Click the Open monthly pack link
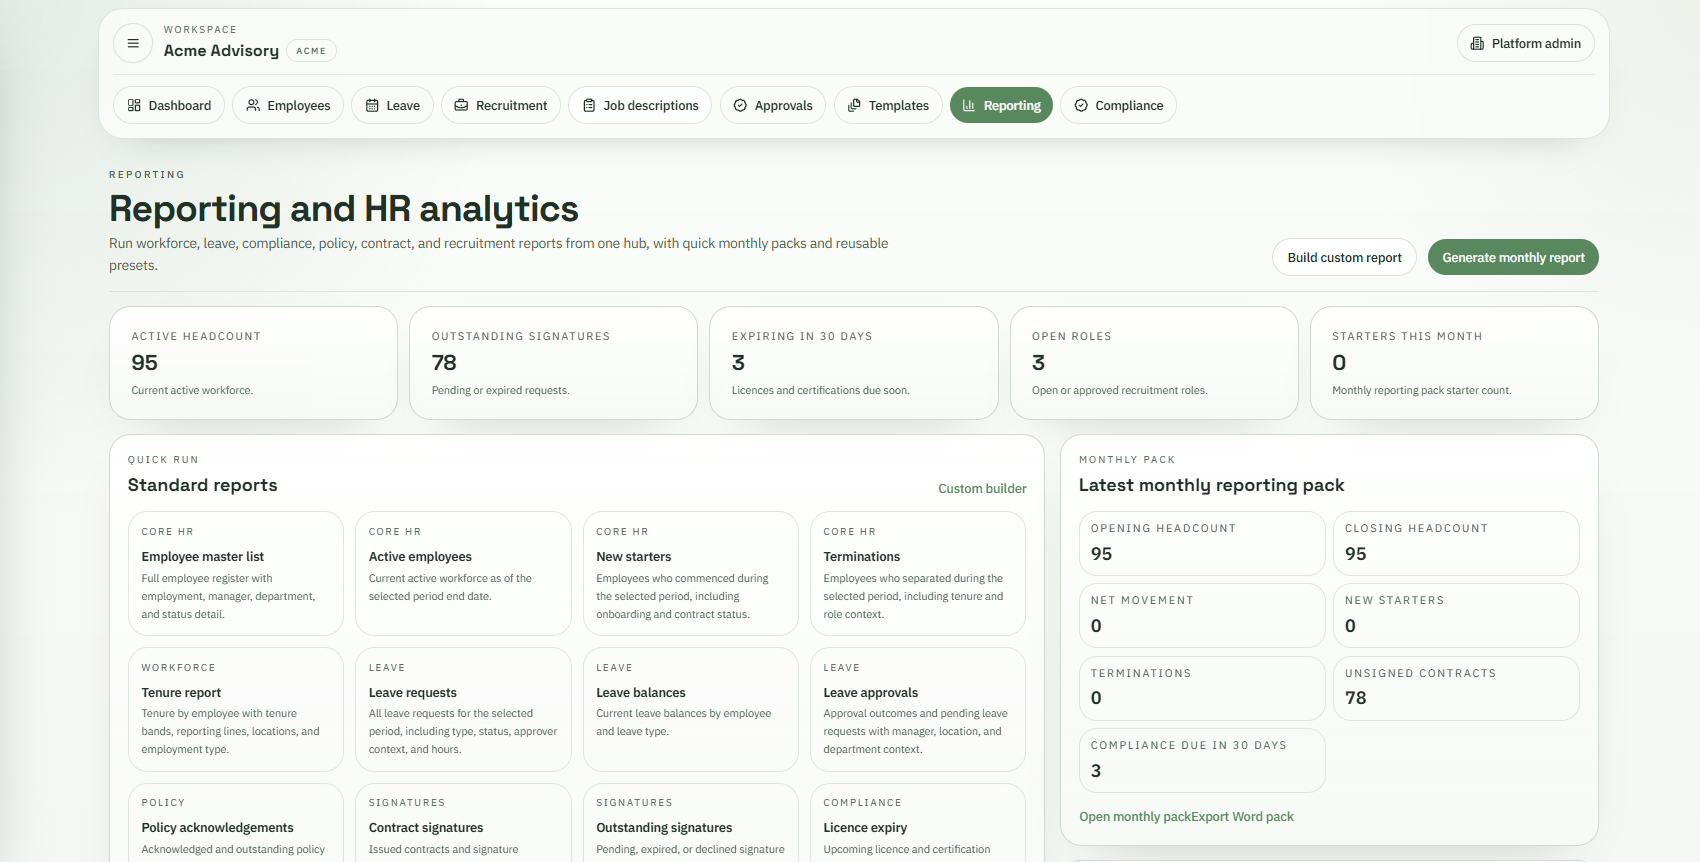 (x=1134, y=817)
